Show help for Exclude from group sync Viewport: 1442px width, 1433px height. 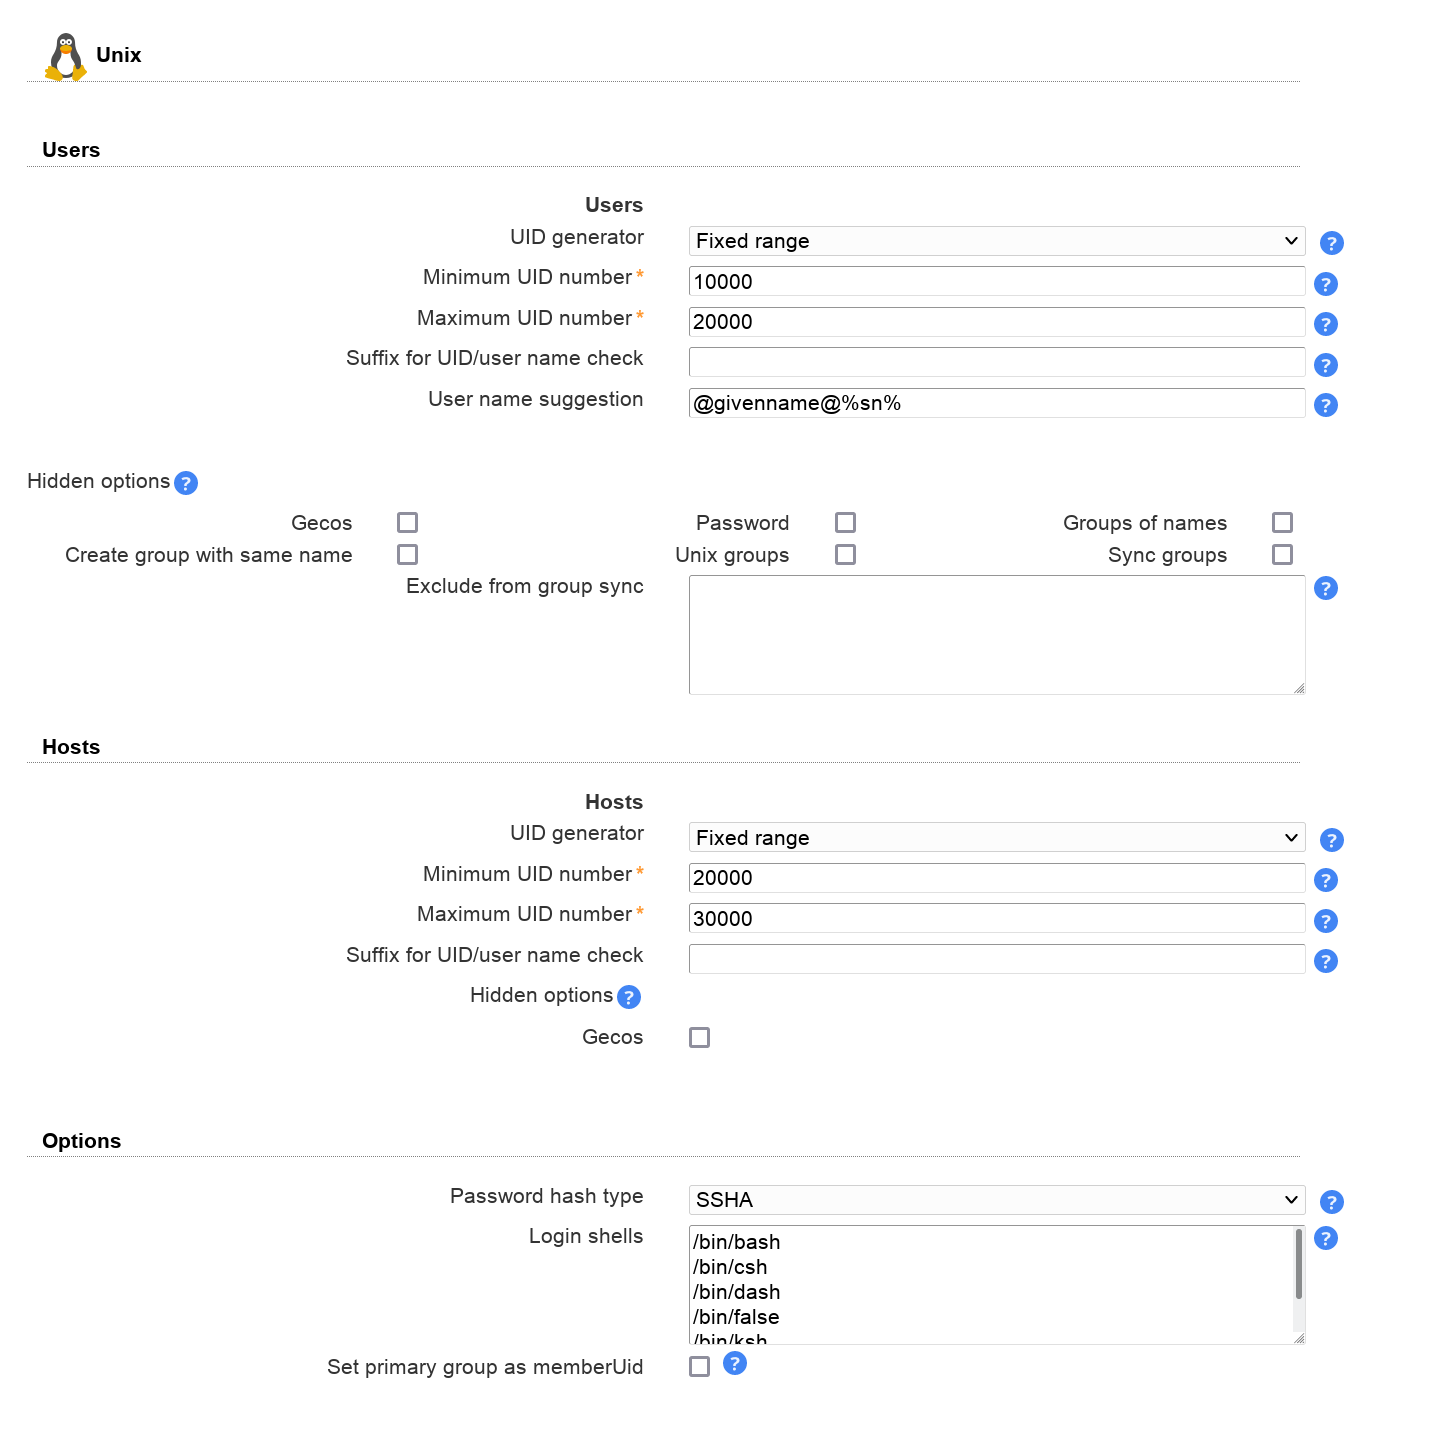pyautogui.click(x=1325, y=588)
